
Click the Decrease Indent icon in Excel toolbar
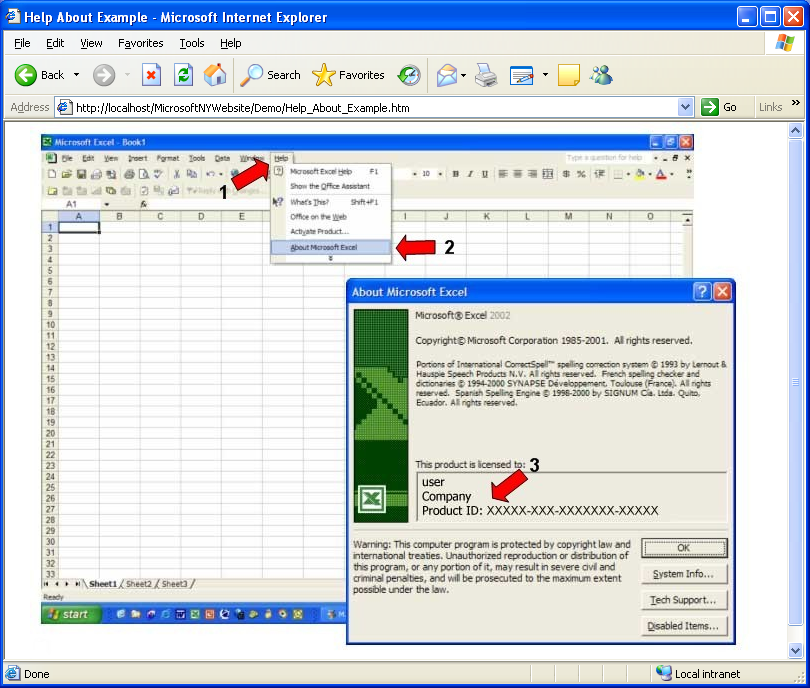pos(599,174)
